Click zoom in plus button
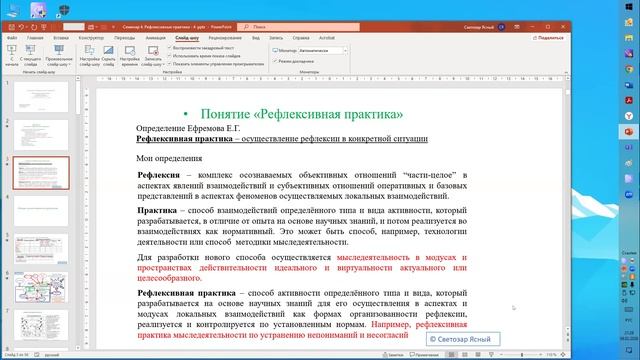Screen dimensions: 640x360 point(541,355)
